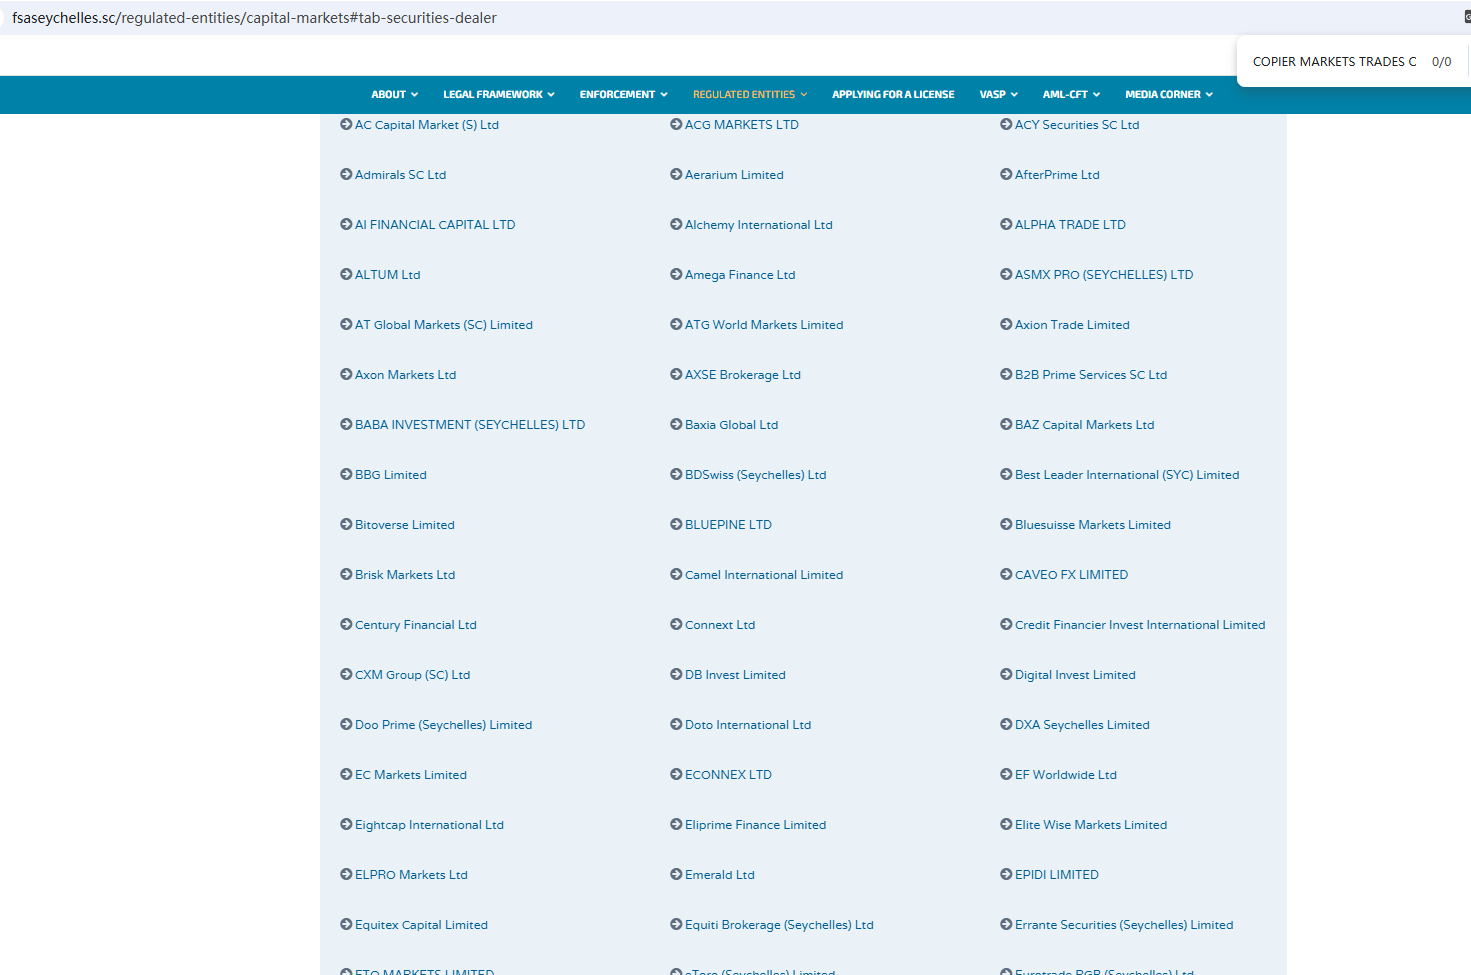Open Eliprime Finance Limited link
1471x975 pixels.
pos(755,825)
